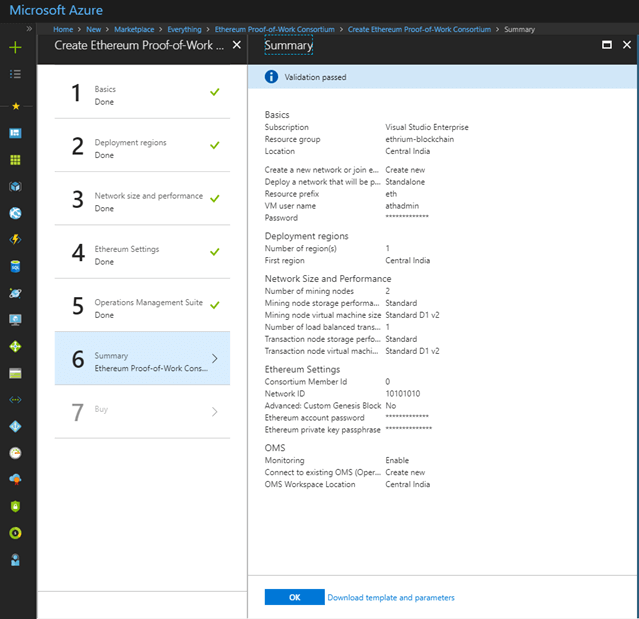Navigate to Marketplace in the breadcrumb
The width and height of the screenshot is (639, 619).
(x=134, y=30)
